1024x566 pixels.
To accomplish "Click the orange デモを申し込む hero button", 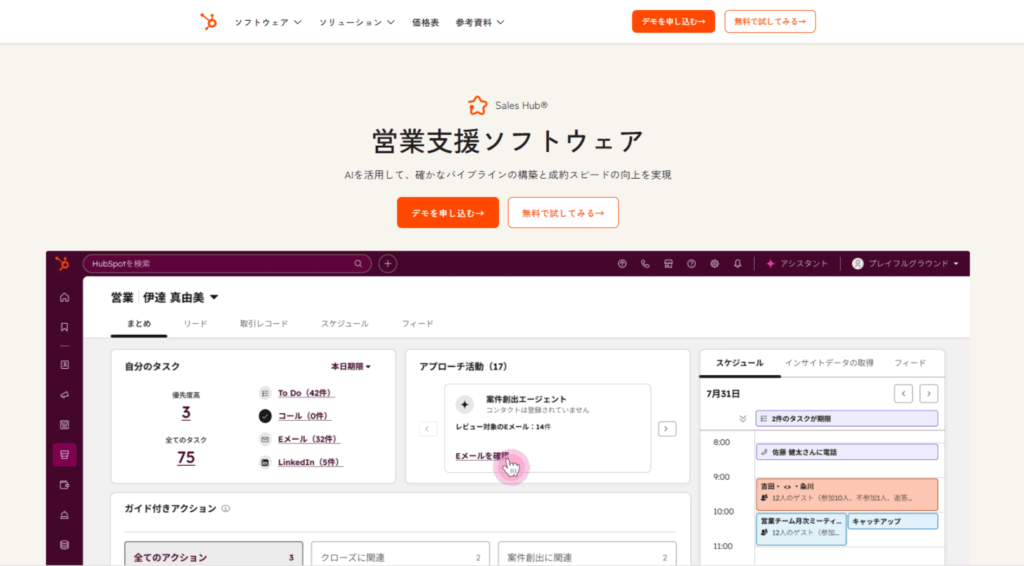I will (447, 213).
